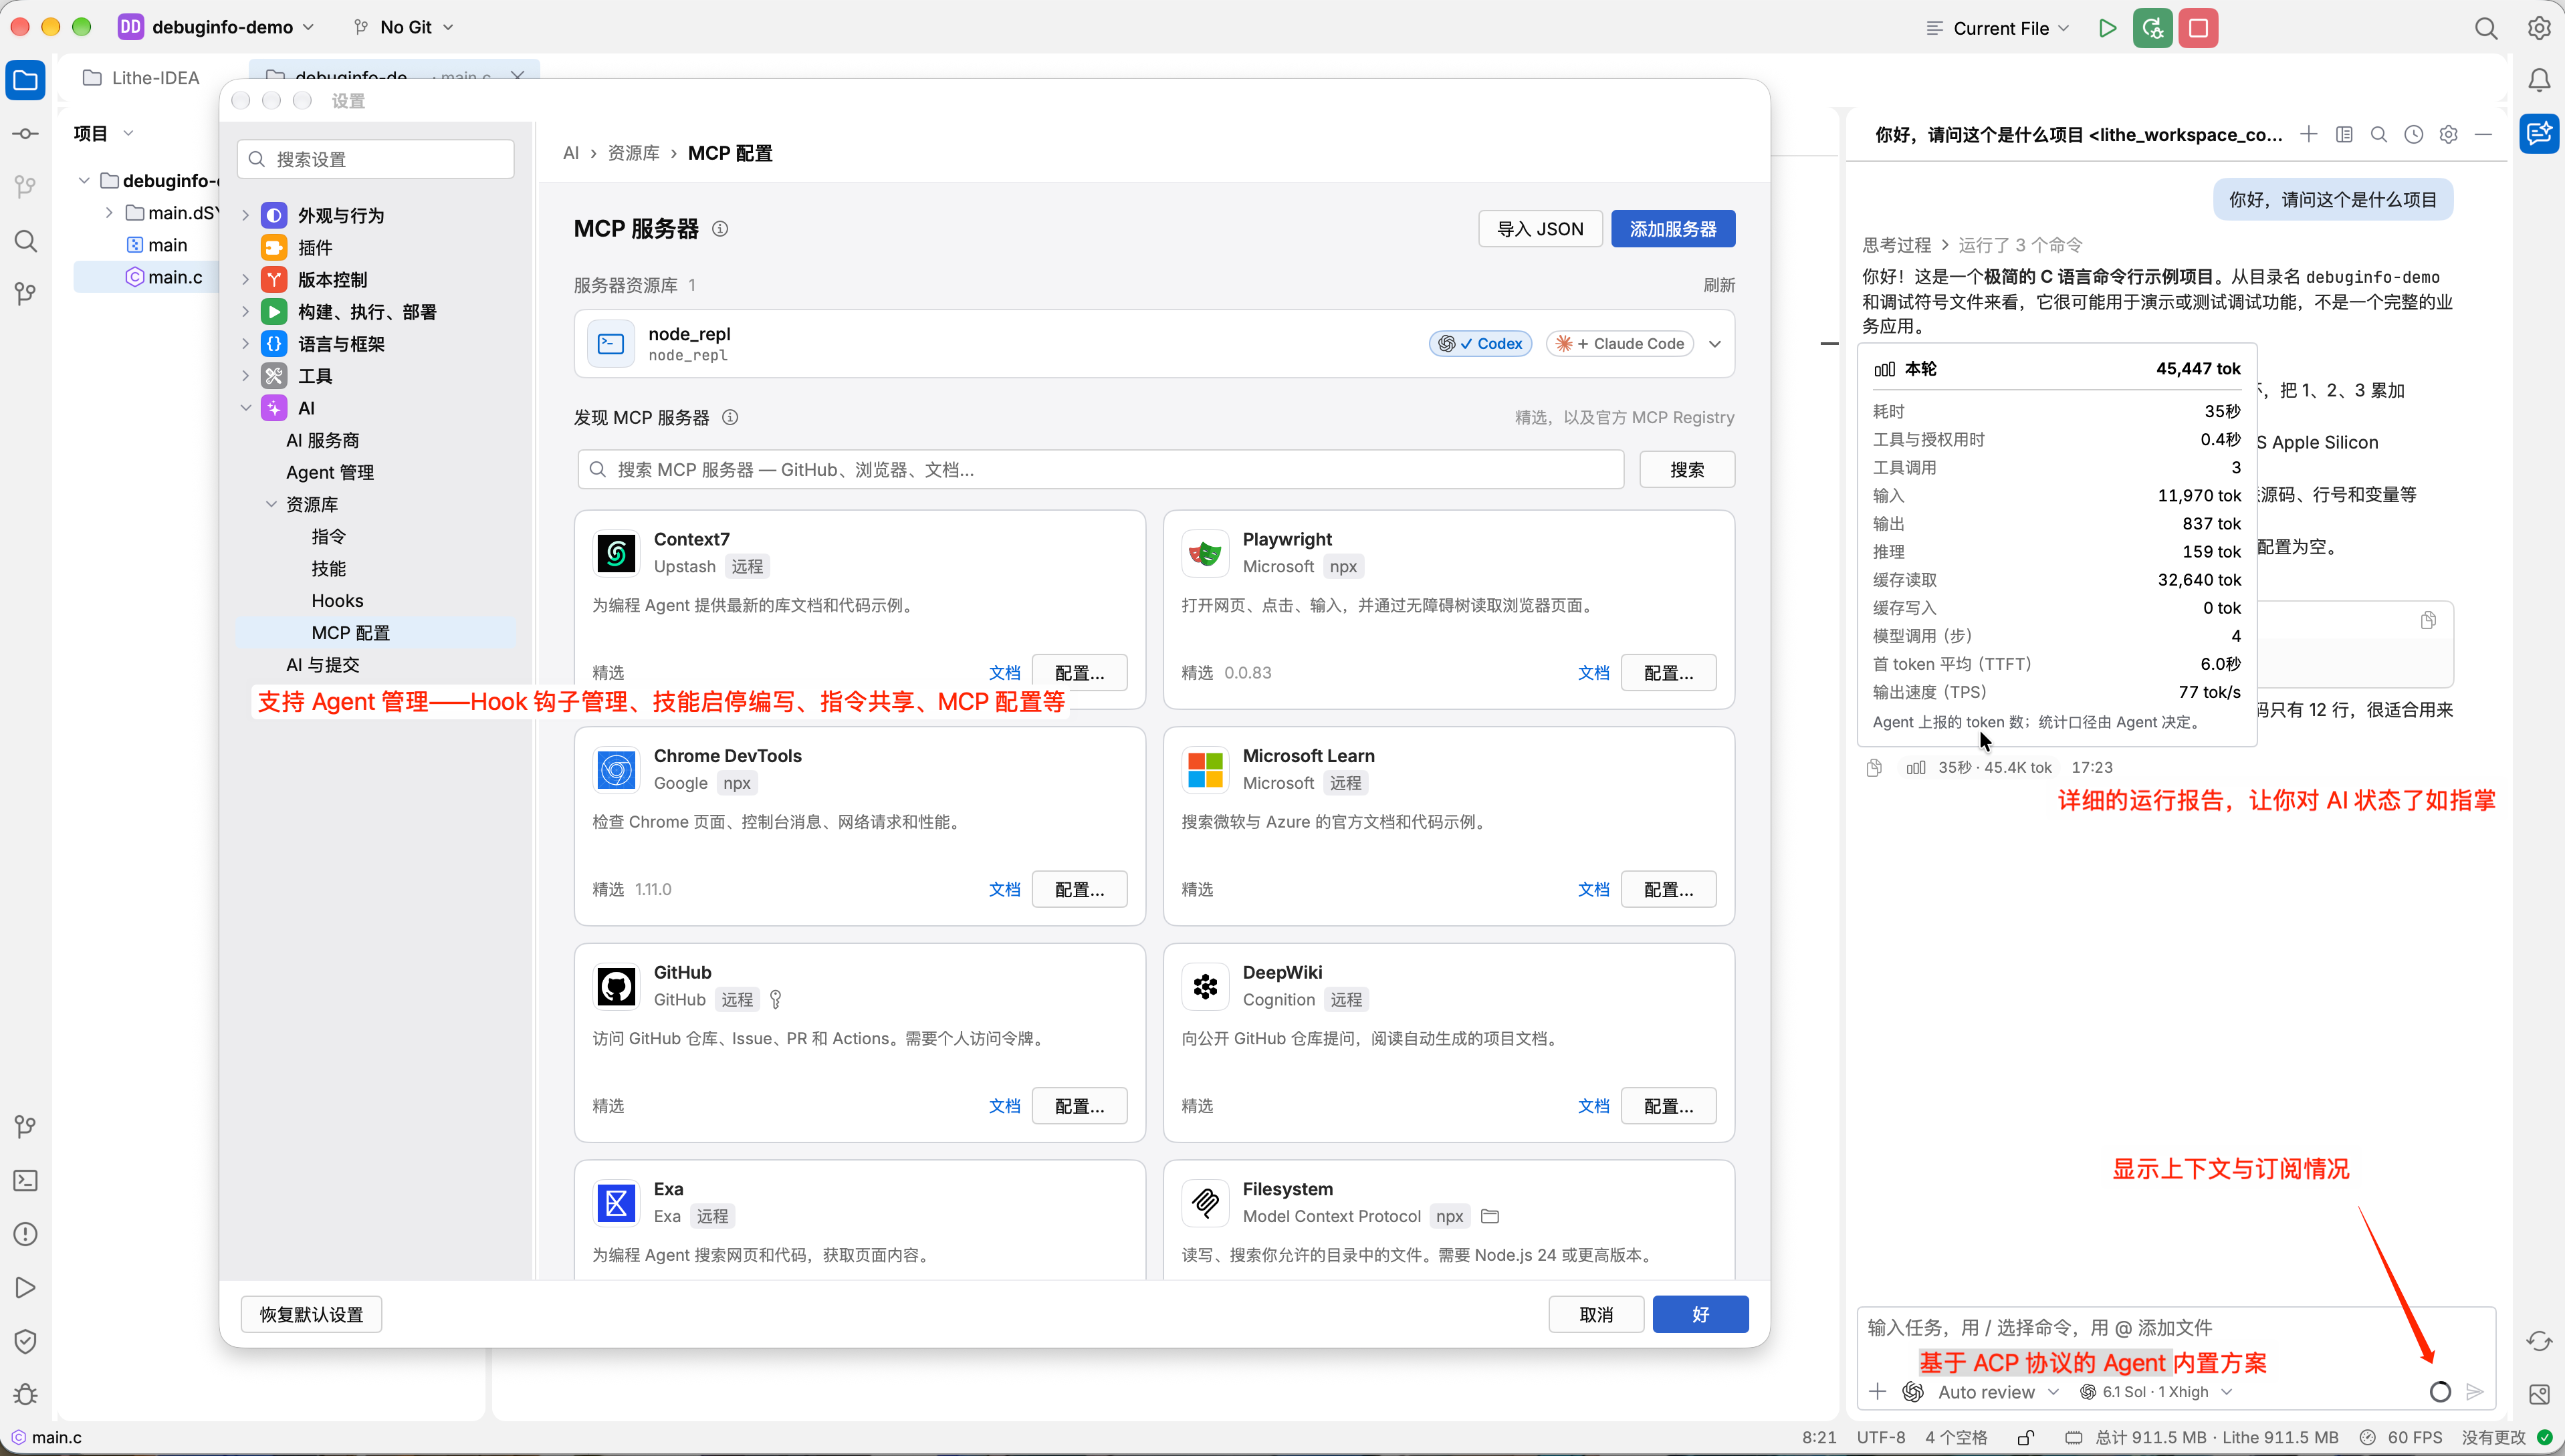Open chat history clock icon

(2414, 134)
